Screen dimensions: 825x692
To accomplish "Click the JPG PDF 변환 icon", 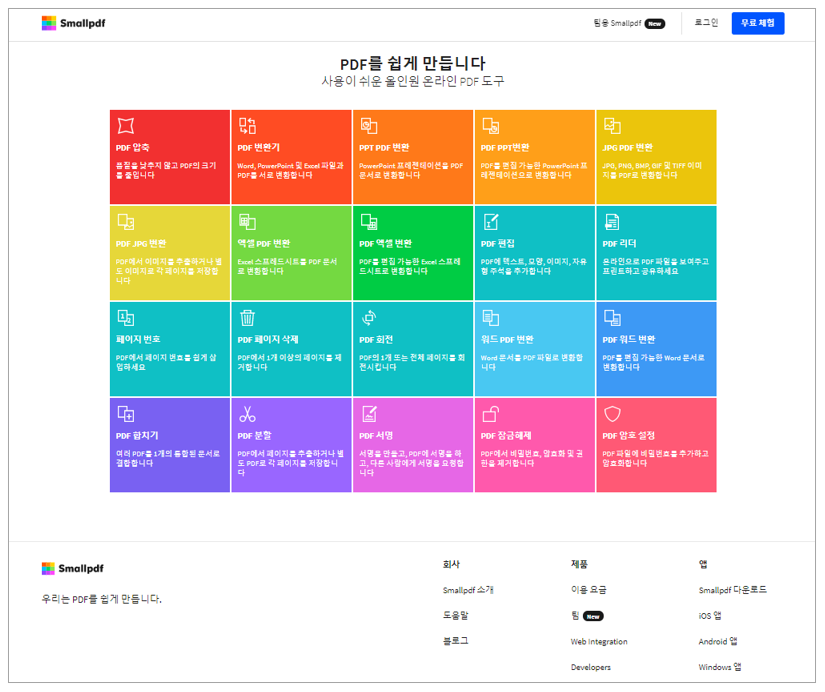I will (x=612, y=126).
